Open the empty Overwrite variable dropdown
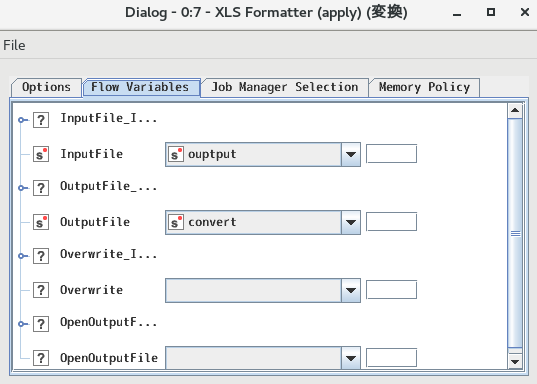 click(263, 290)
